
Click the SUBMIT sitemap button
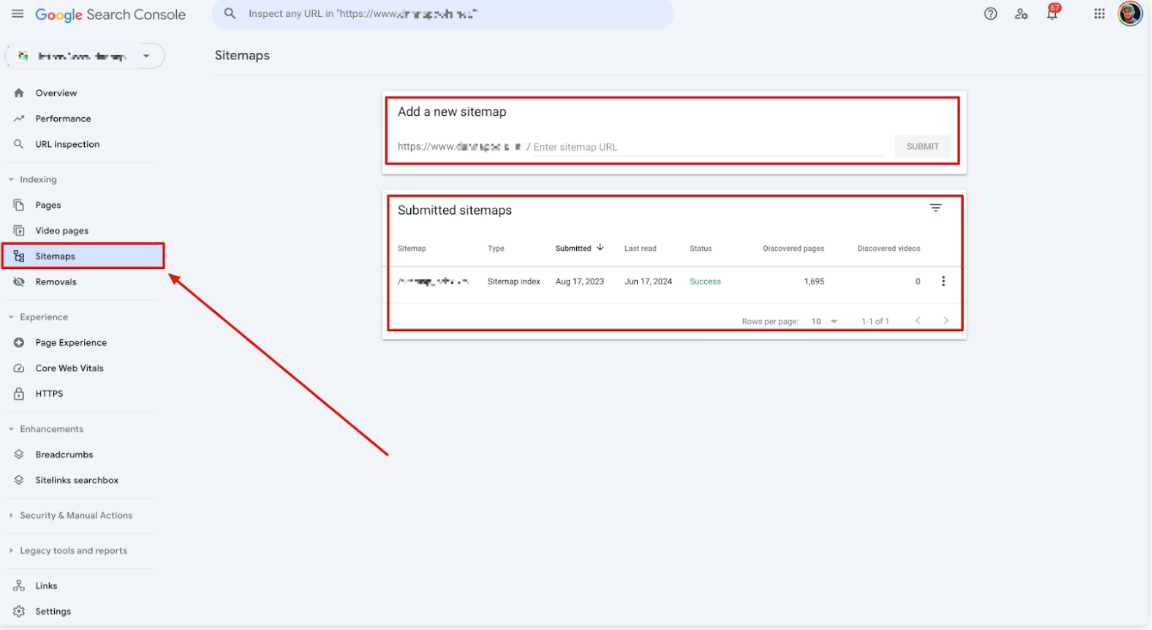922,147
